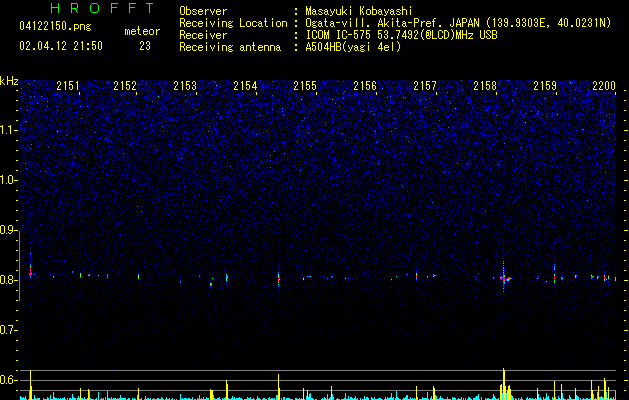Click the kHz axis unit label
629x400 pixels.
pos(9,81)
